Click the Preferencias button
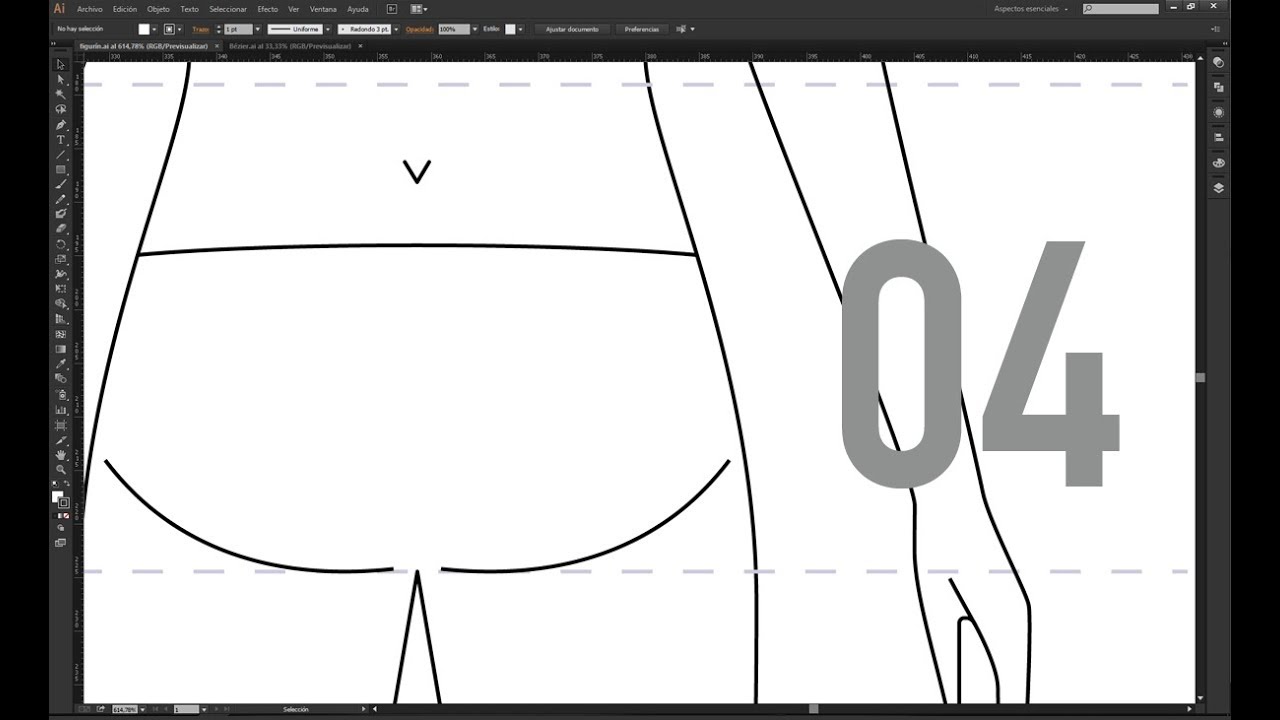1280x720 pixels. tap(642, 29)
